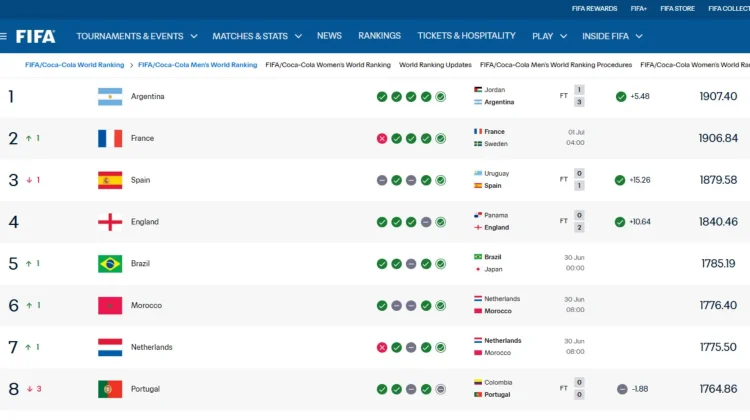Viewport: 750px width, 420px height.
Task: Click France's red loss form icon
Action: [382, 139]
